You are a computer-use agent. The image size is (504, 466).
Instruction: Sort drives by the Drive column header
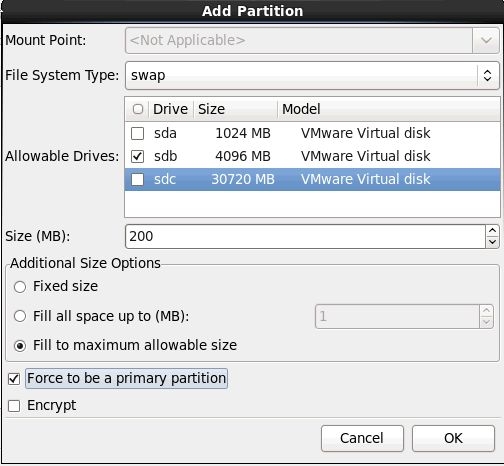171,109
